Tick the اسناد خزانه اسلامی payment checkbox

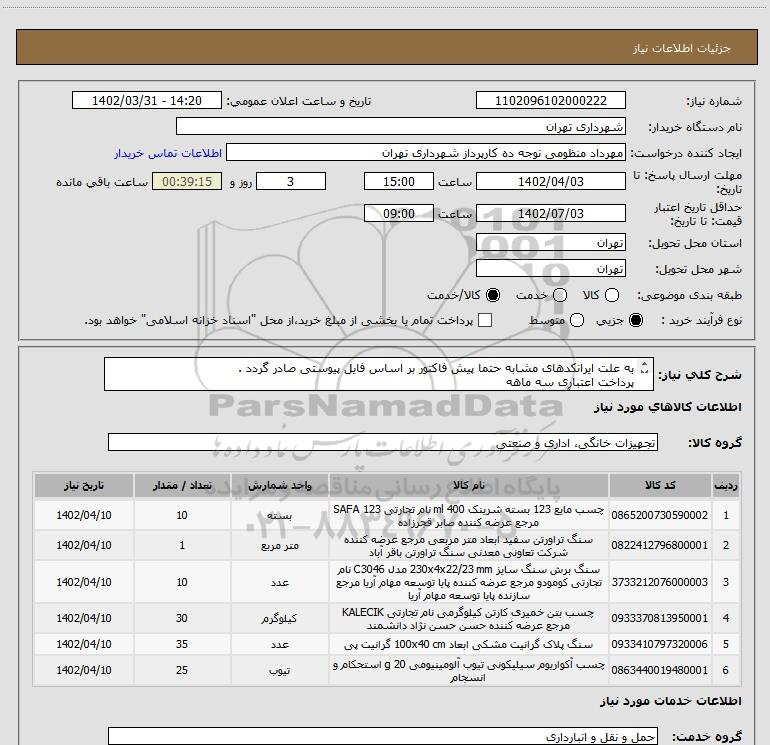[x=485, y=320]
